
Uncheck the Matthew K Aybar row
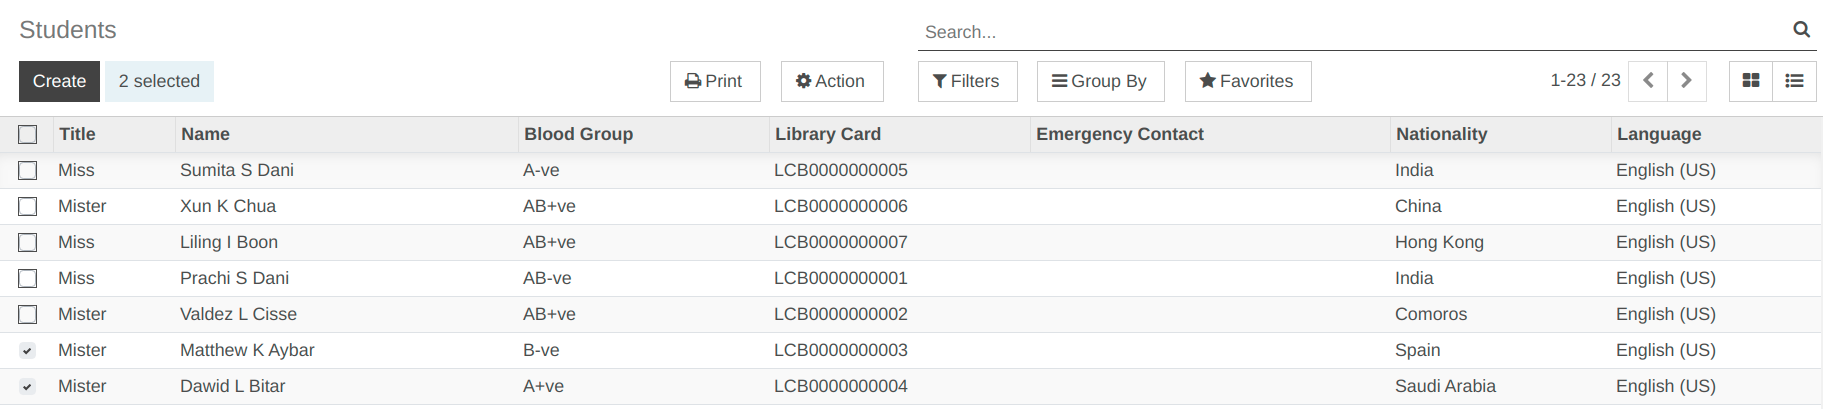coord(28,350)
